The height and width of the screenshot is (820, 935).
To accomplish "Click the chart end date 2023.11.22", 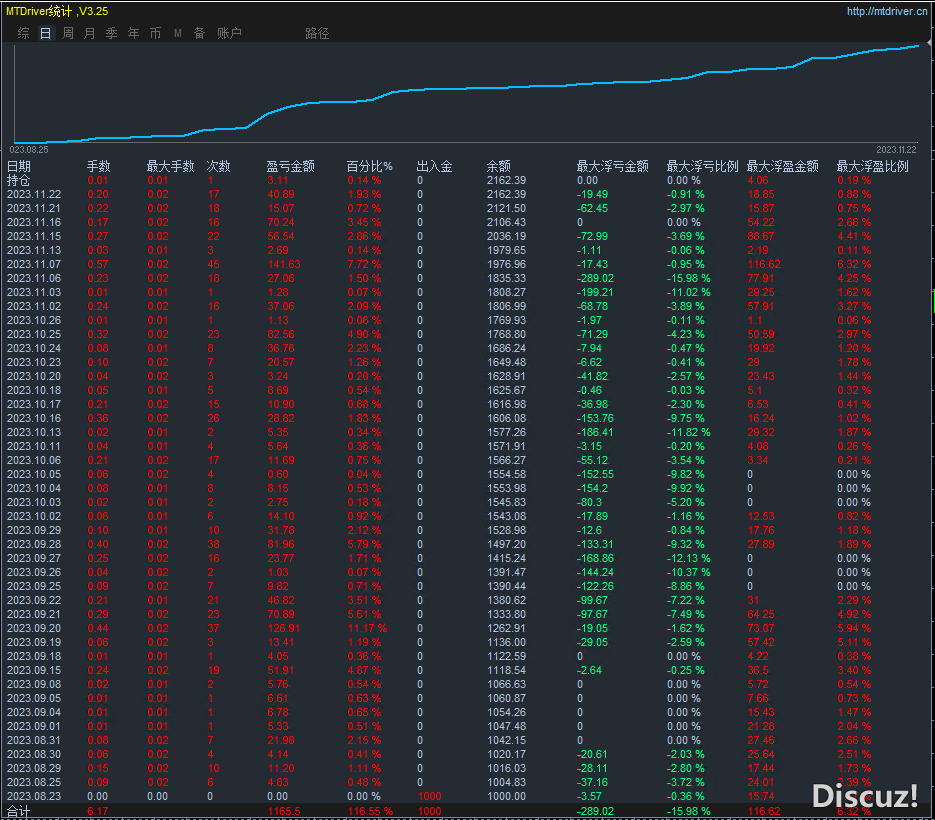I will 896,150.
